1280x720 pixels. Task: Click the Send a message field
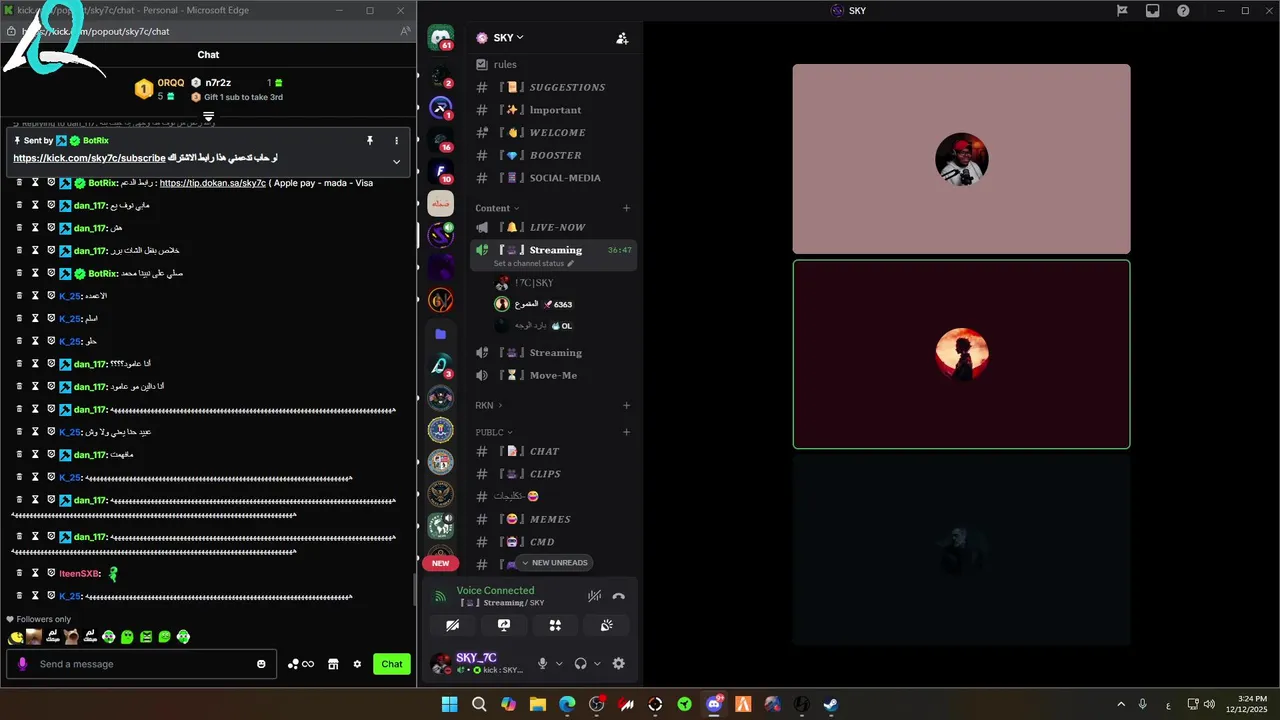140,664
